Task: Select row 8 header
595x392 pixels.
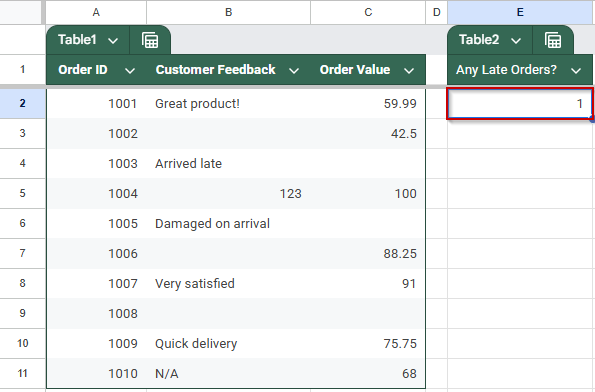Action: point(22,283)
